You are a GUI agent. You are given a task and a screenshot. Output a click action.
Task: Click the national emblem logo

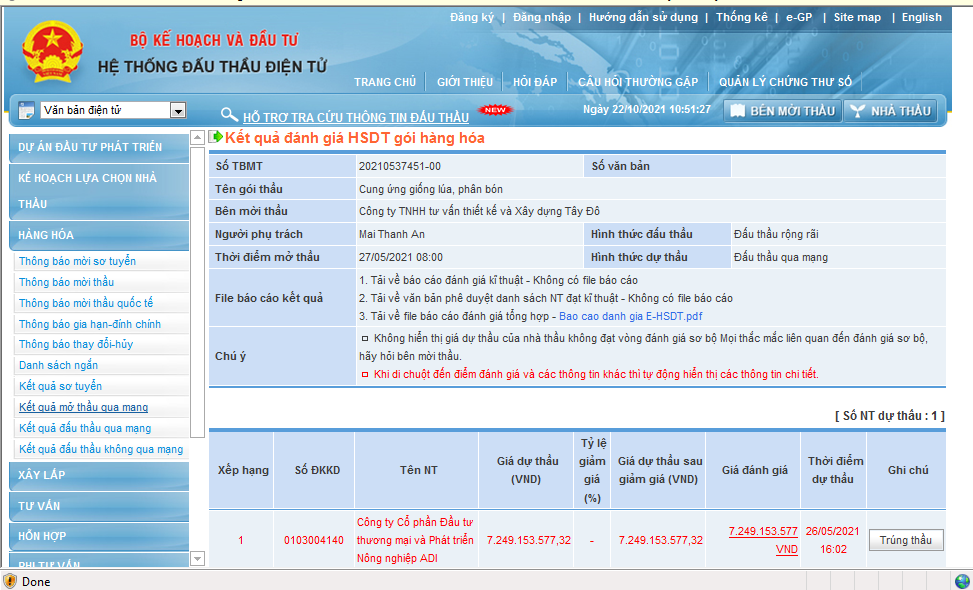click(51, 53)
